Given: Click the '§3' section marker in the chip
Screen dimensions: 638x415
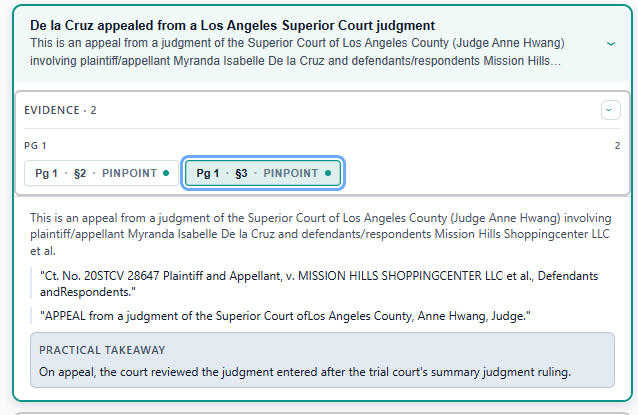Looking at the screenshot, I should (241, 173).
